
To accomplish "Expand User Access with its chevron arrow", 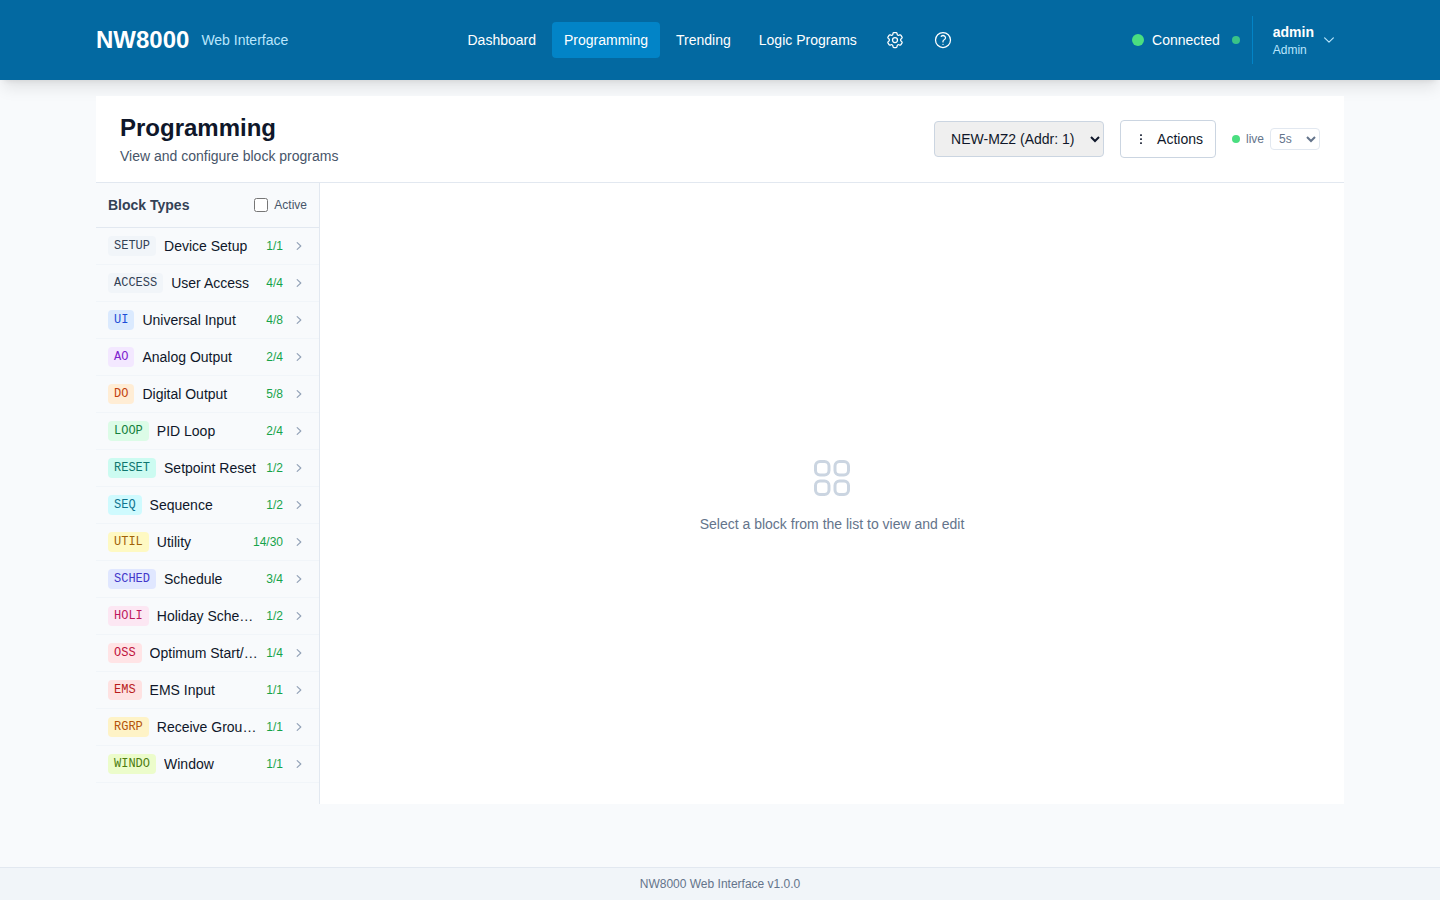I will (299, 283).
